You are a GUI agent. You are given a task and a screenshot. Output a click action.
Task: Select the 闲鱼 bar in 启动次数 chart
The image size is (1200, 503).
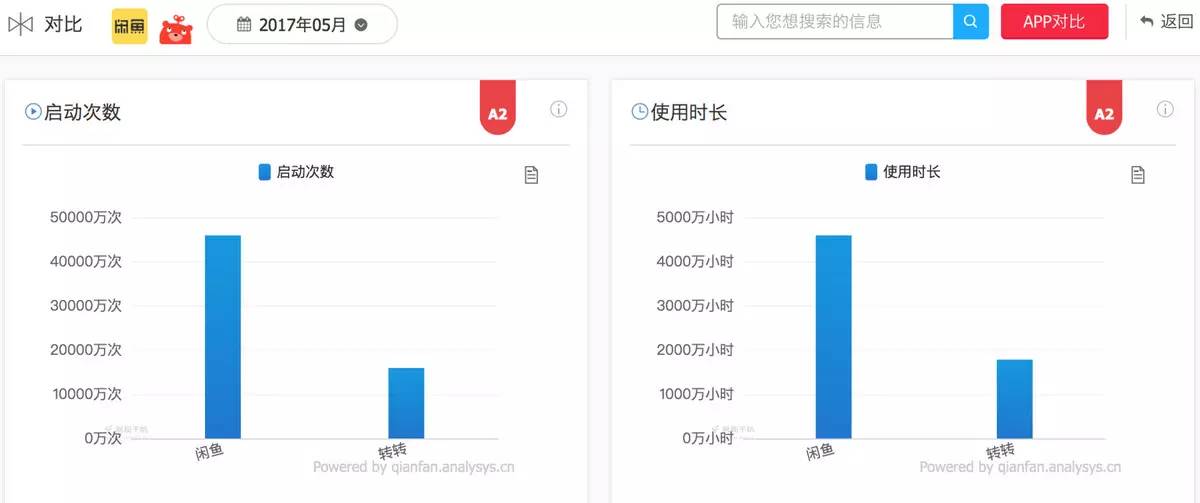[x=223, y=337]
